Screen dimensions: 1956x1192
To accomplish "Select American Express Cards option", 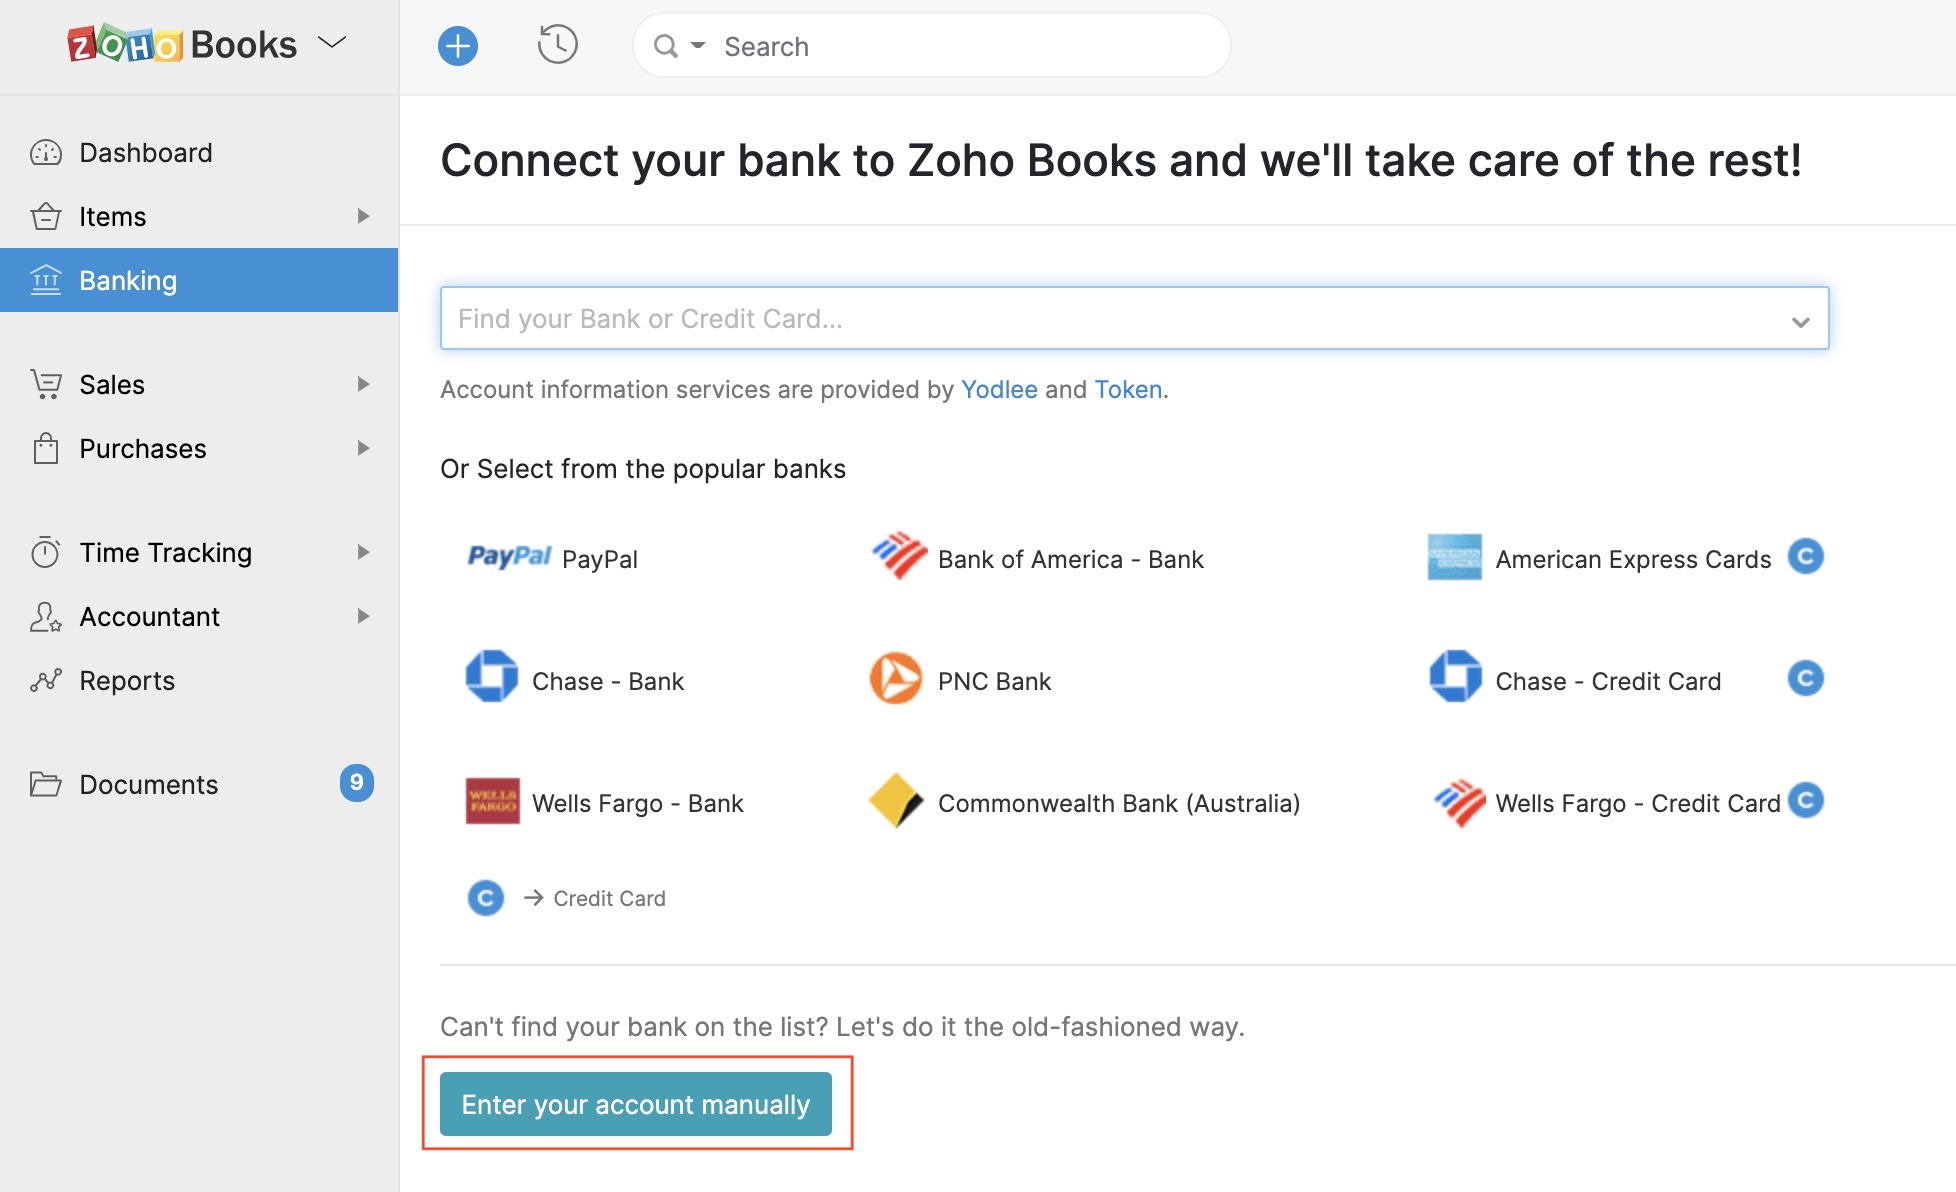I will click(x=1632, y=558).
